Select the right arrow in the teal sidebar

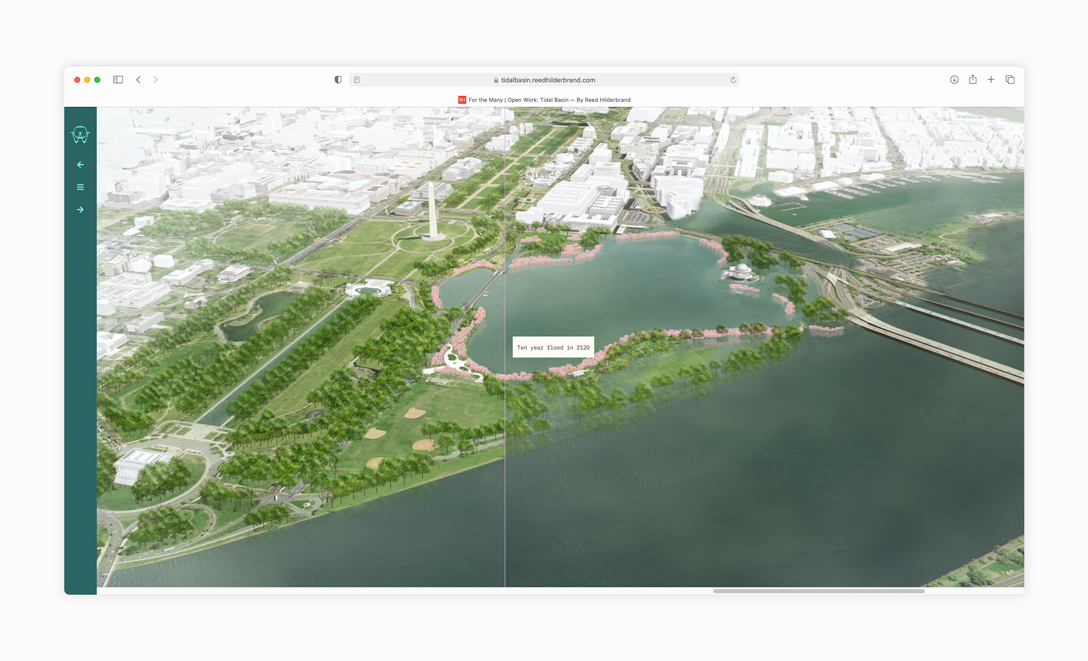[x=79, y=209]
